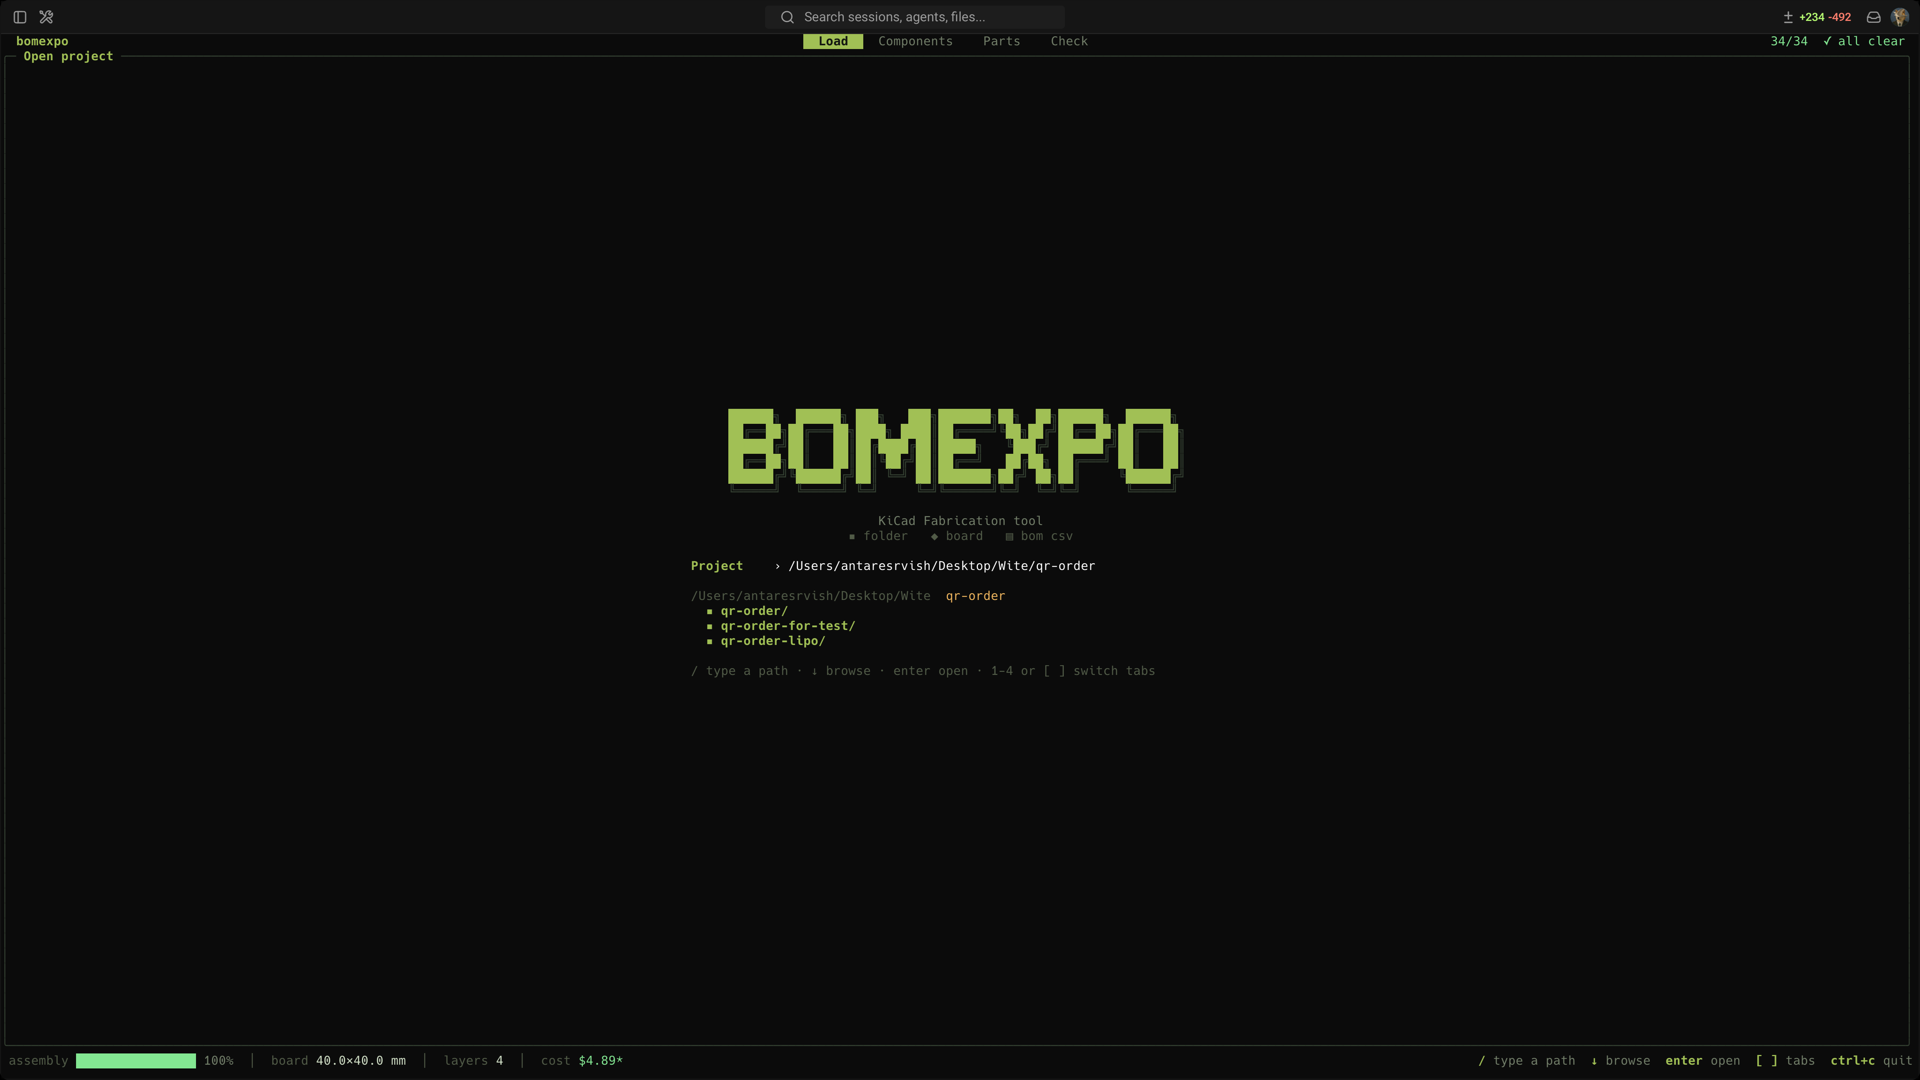Screen dimensions: 1920x1080
Task: Click the type a path hint under folder list
Action: coord(740,671)
